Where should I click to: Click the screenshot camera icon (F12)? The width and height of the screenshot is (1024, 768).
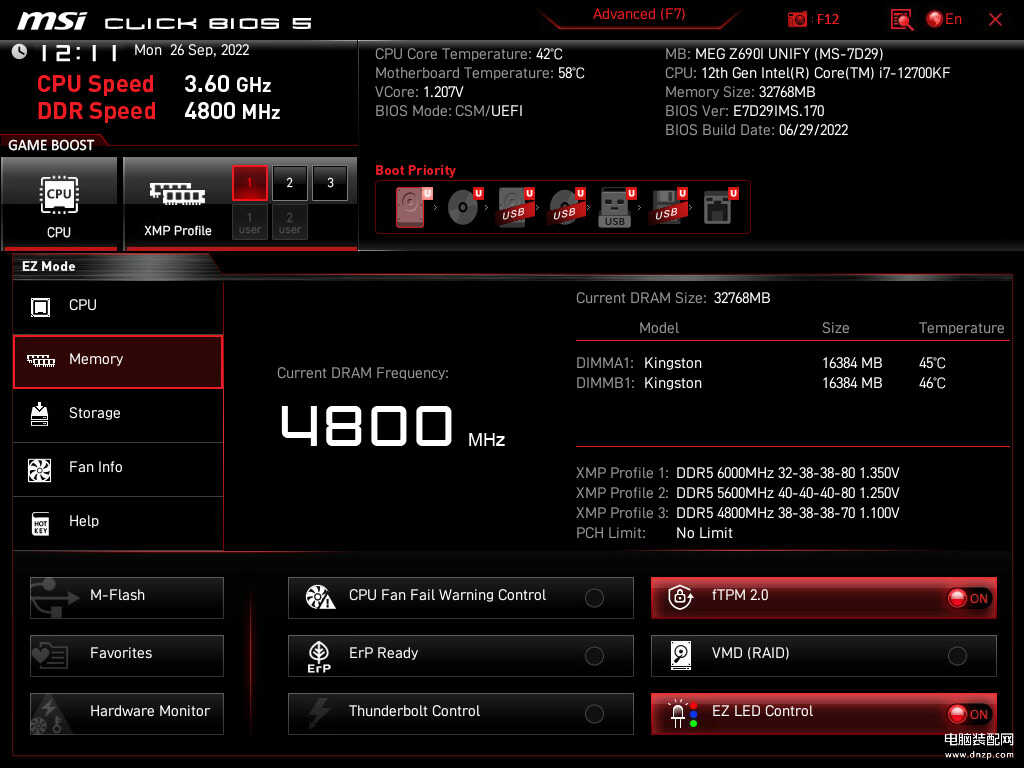tap(797, 19)
